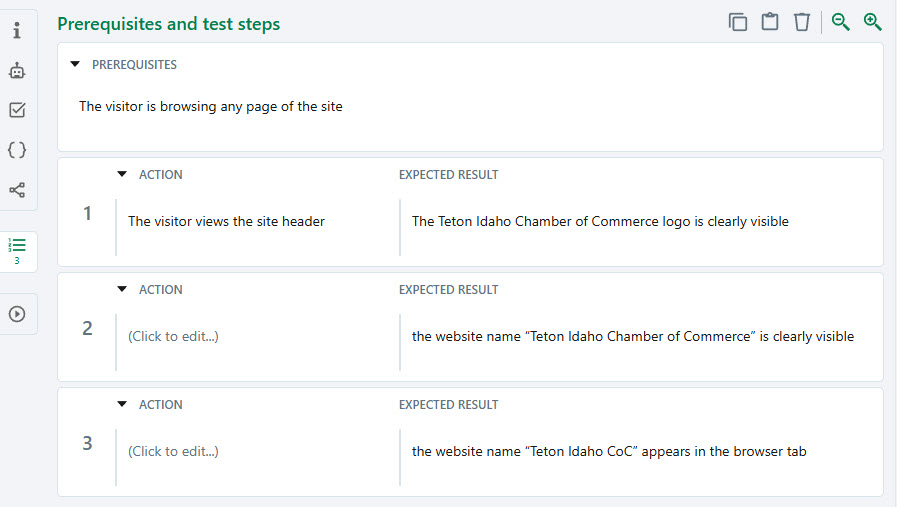This screenshot has height=507, width=897.
Task: Open the checkbox verification icon in sidebar
Action: [17, 110]
